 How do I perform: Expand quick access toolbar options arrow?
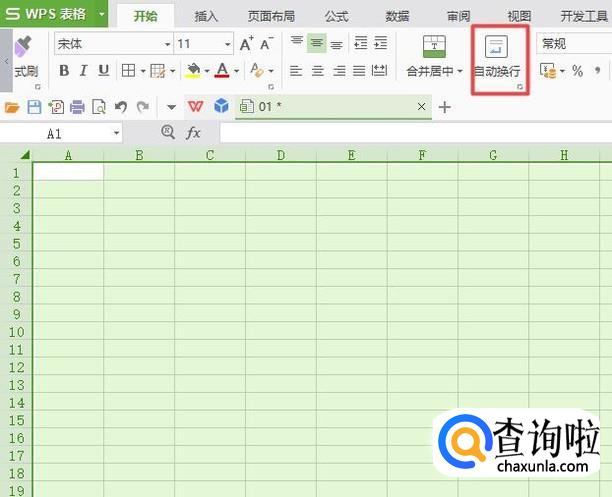click(171, 107)
